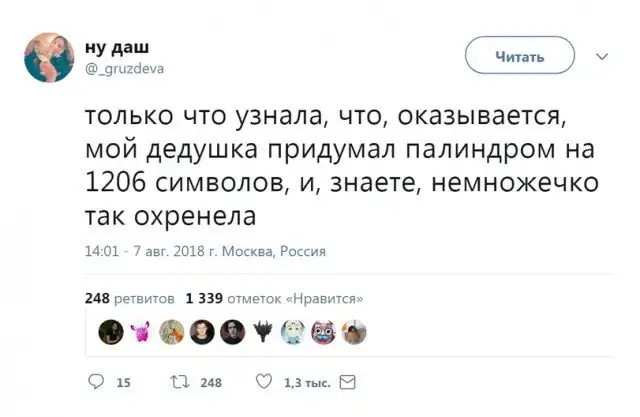Open the pink monster liker avatar

click(x=141, y=331)
